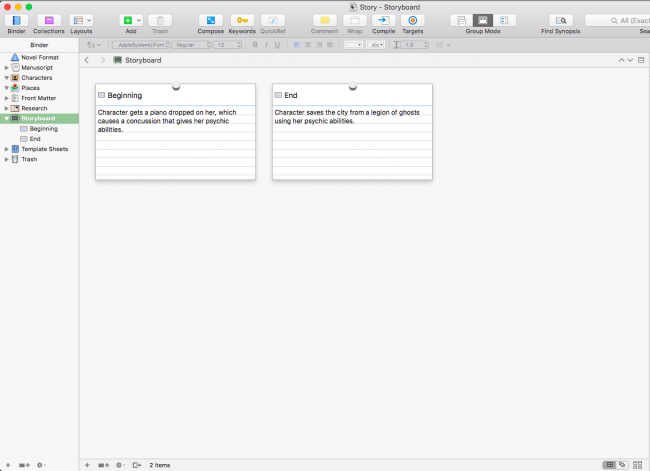Click the green Add button icon
The width and height of the screenshot is (650, 471).
(x=126, y=20)
